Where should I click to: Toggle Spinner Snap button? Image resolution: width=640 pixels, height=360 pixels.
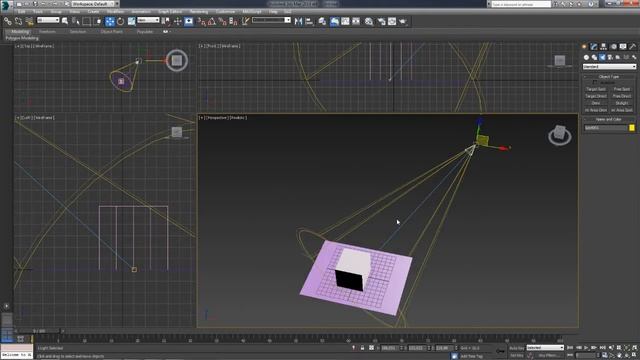[x=233, y=21]
